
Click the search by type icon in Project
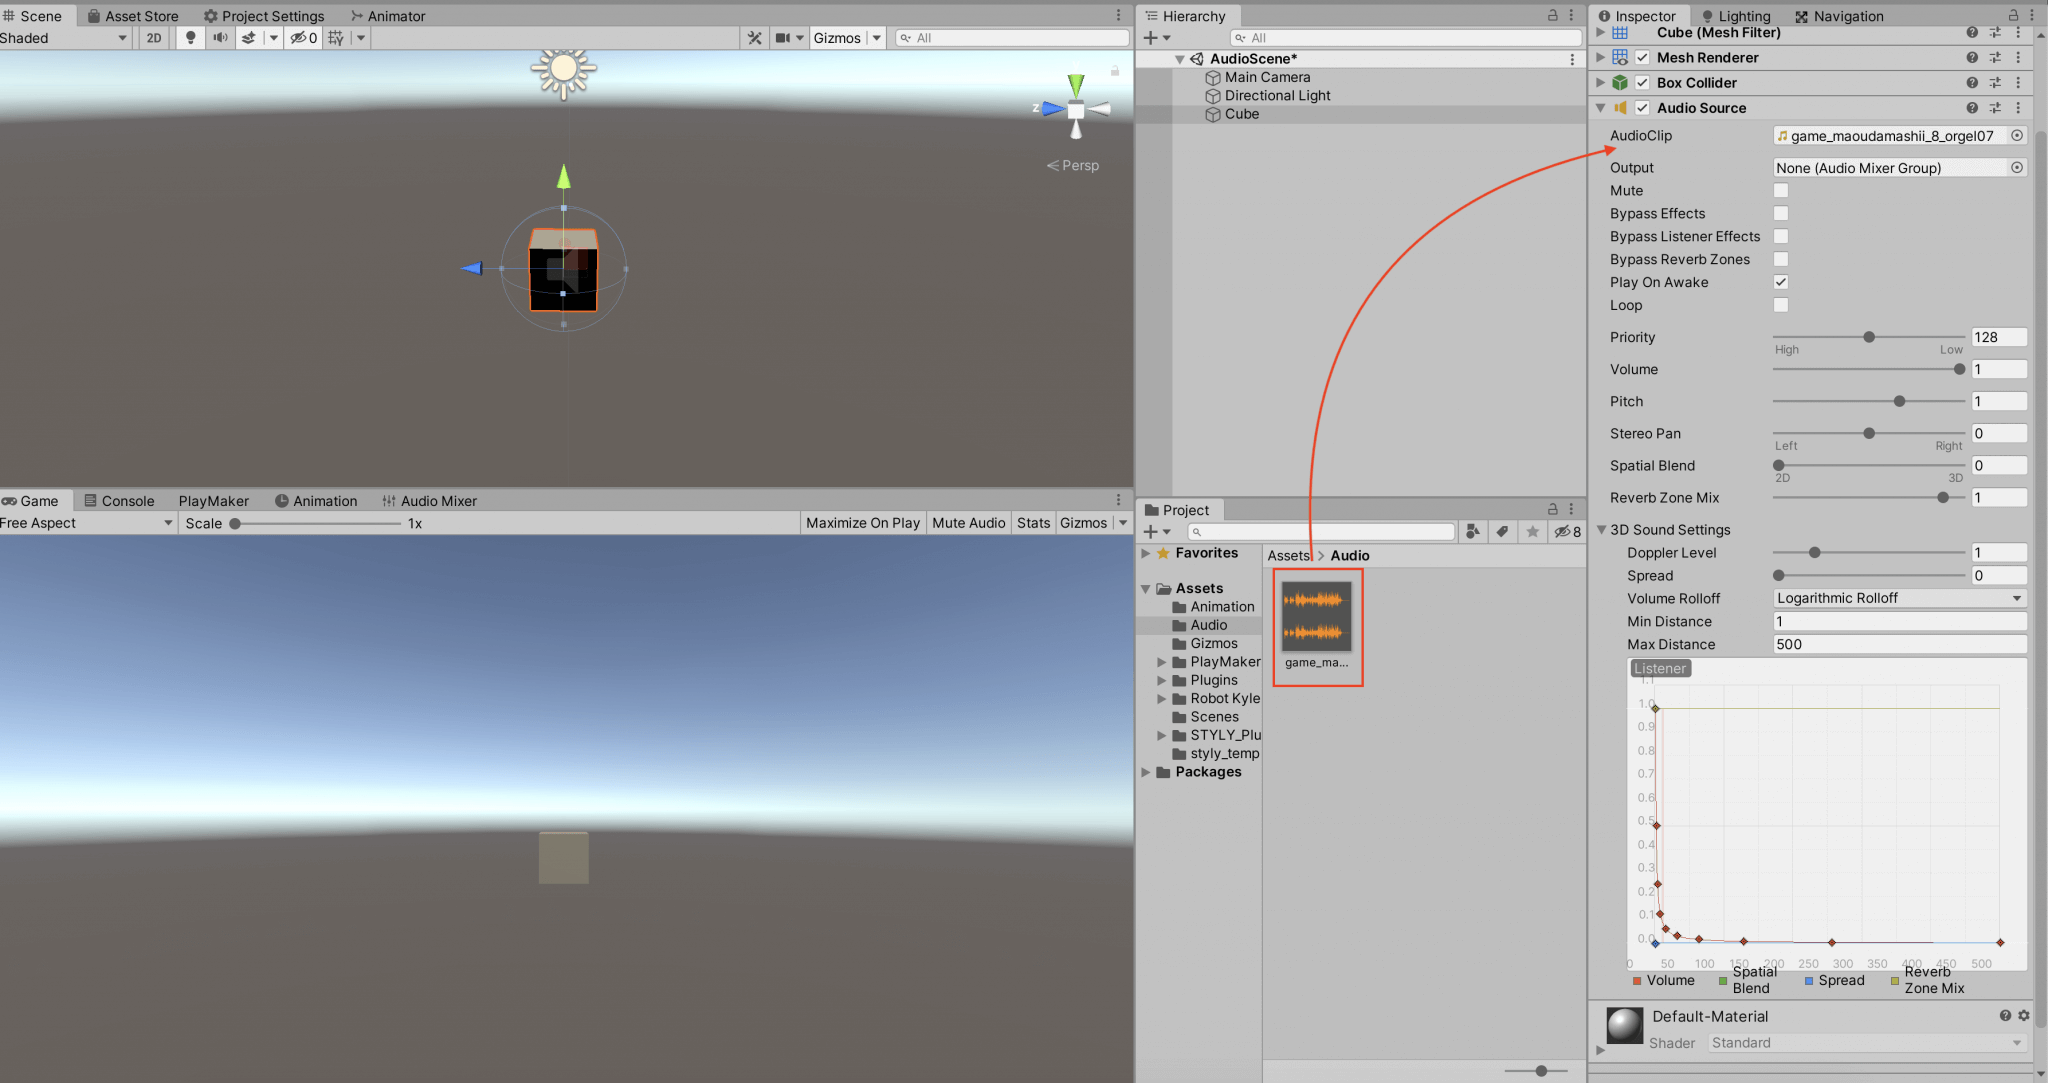[1472, 531]
